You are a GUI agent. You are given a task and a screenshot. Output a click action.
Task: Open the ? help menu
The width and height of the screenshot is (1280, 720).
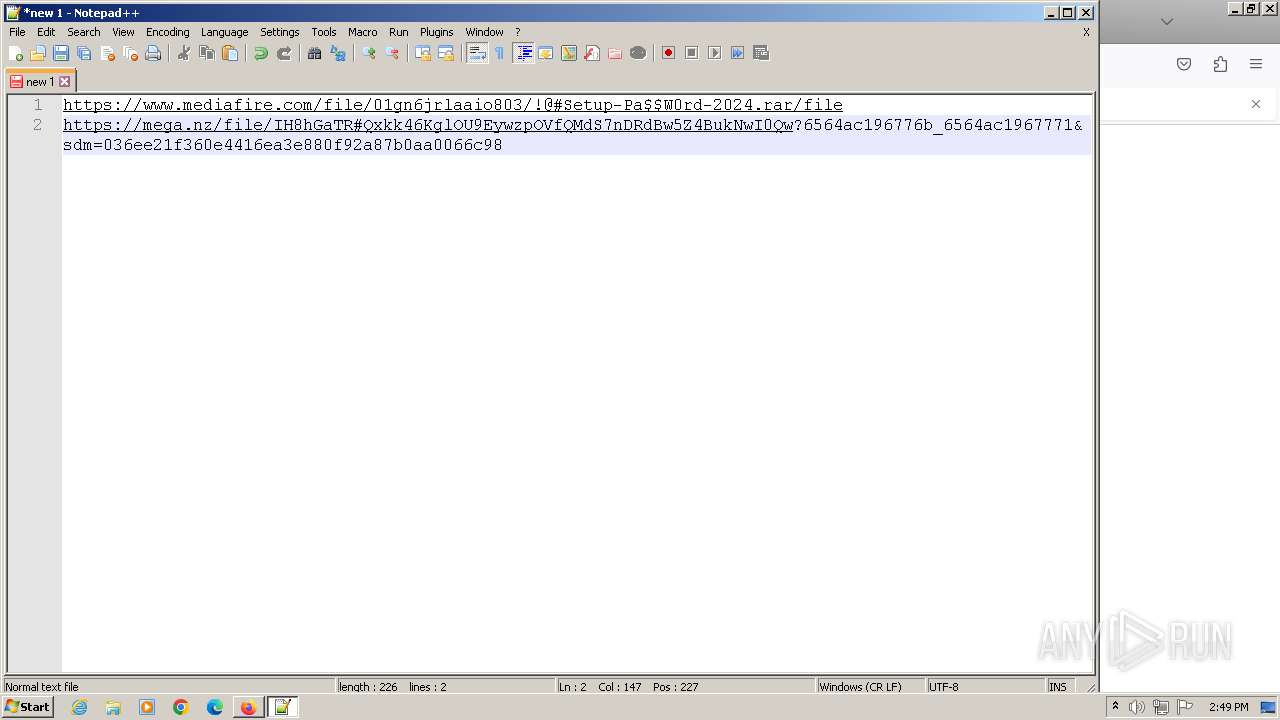pyautogui.click(x=518, y=32)
